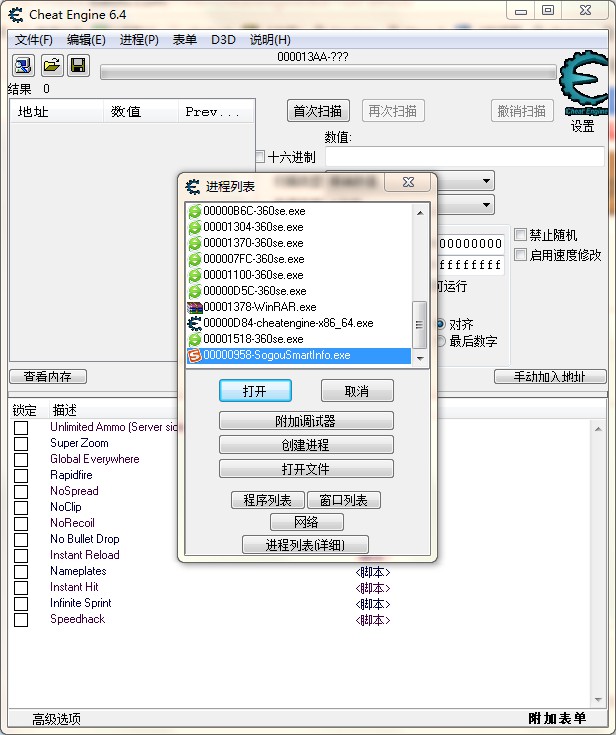This screenshot has height=735, width=616.
Task: Click the Cheat Engine title bar icon
Action: click(16, 15)
